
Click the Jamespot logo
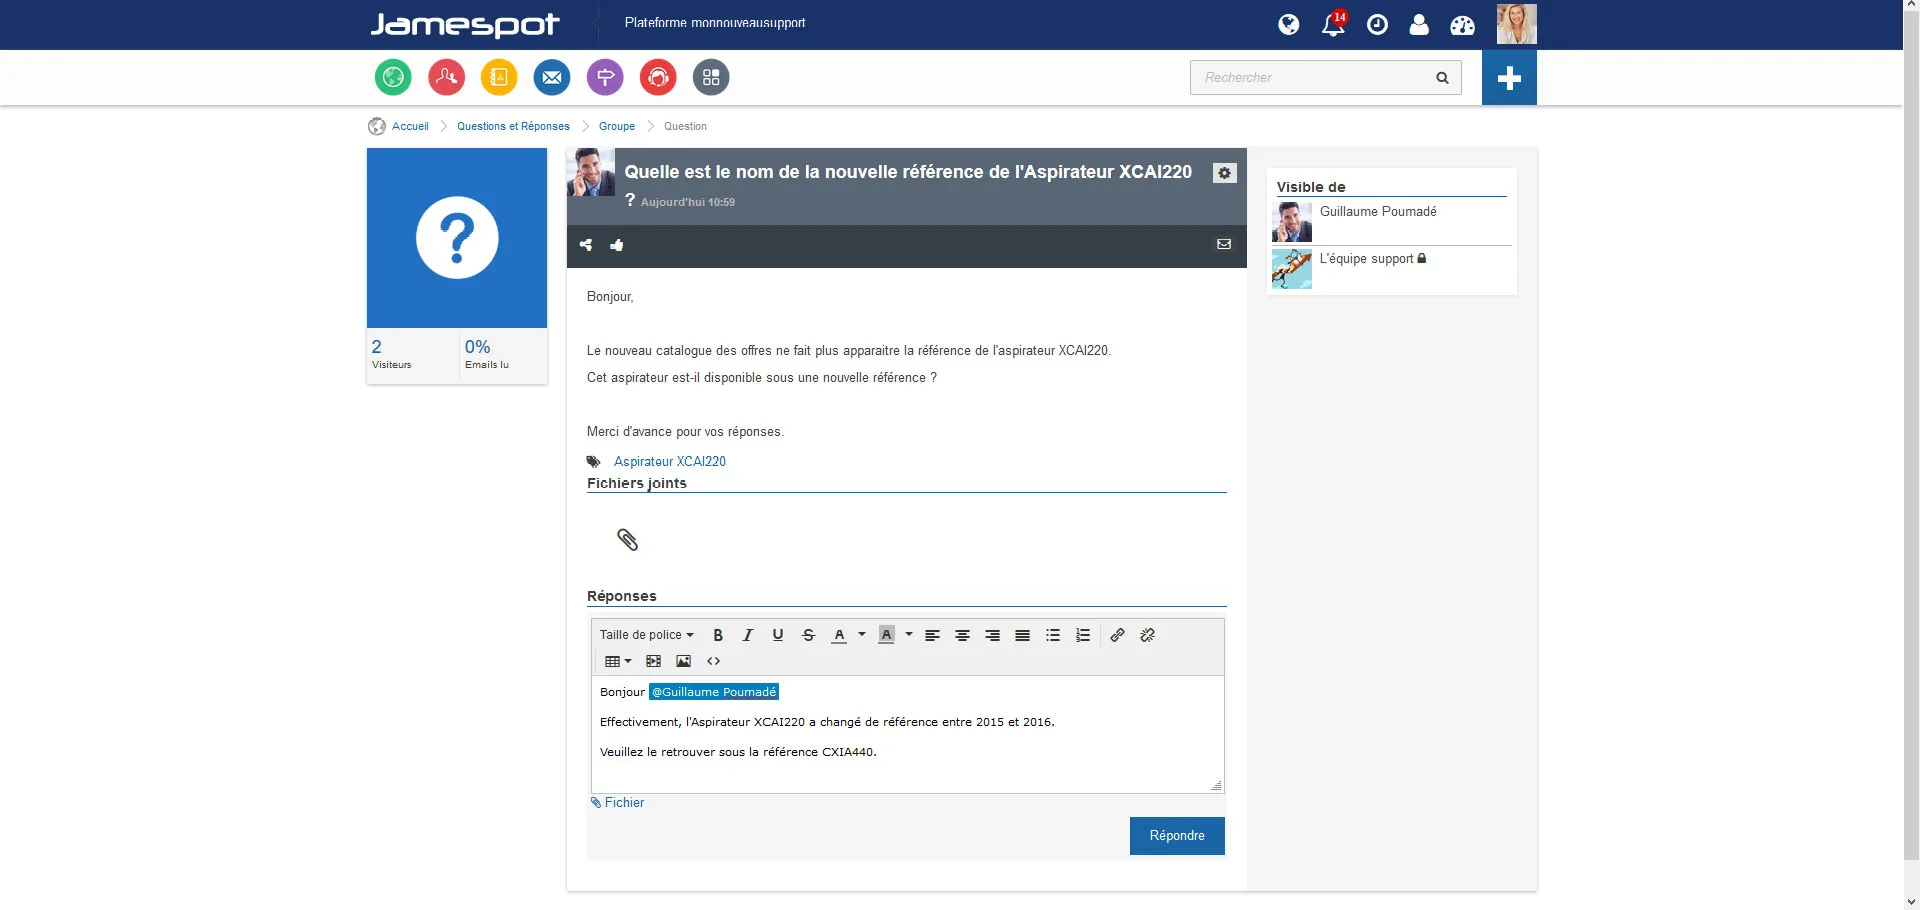click(x=465, y=25)
